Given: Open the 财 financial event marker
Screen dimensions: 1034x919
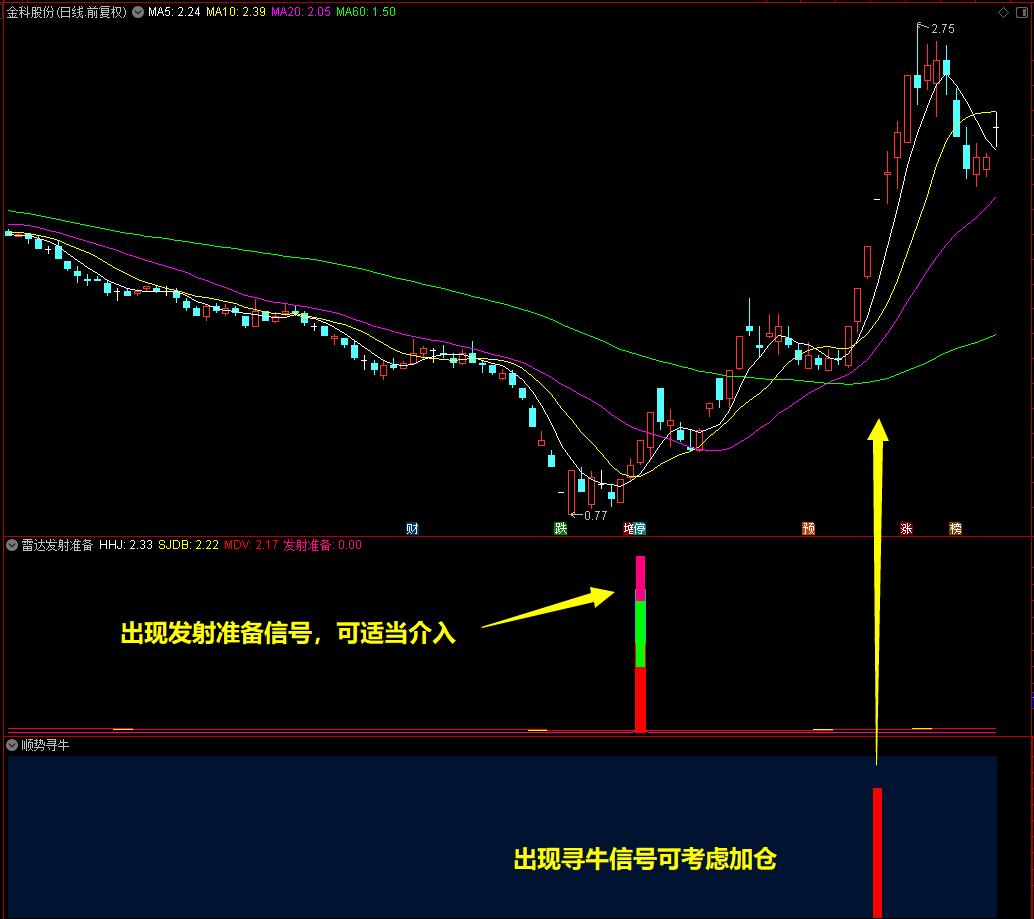Looking at the screenshot, I should pyautogui.click(x=412, y=528).
